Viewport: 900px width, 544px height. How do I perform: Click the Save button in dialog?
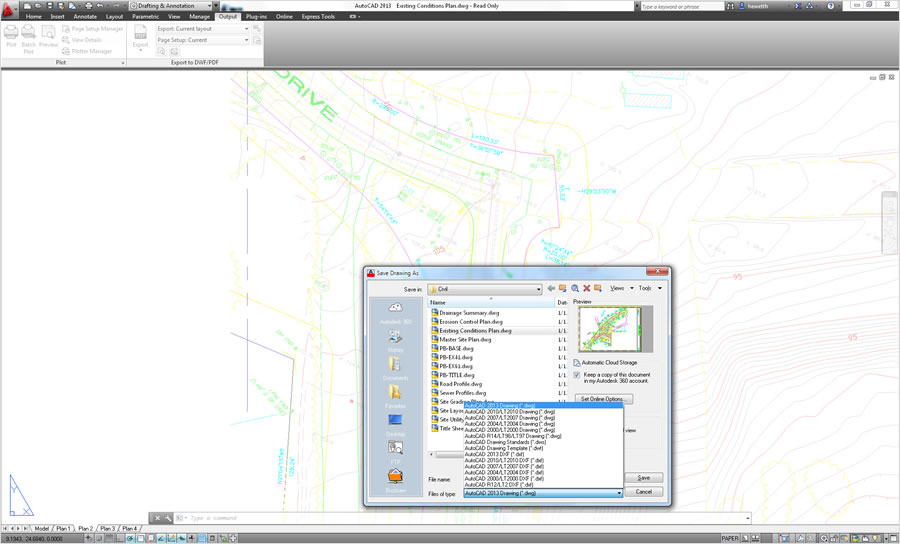click(643, 478)
